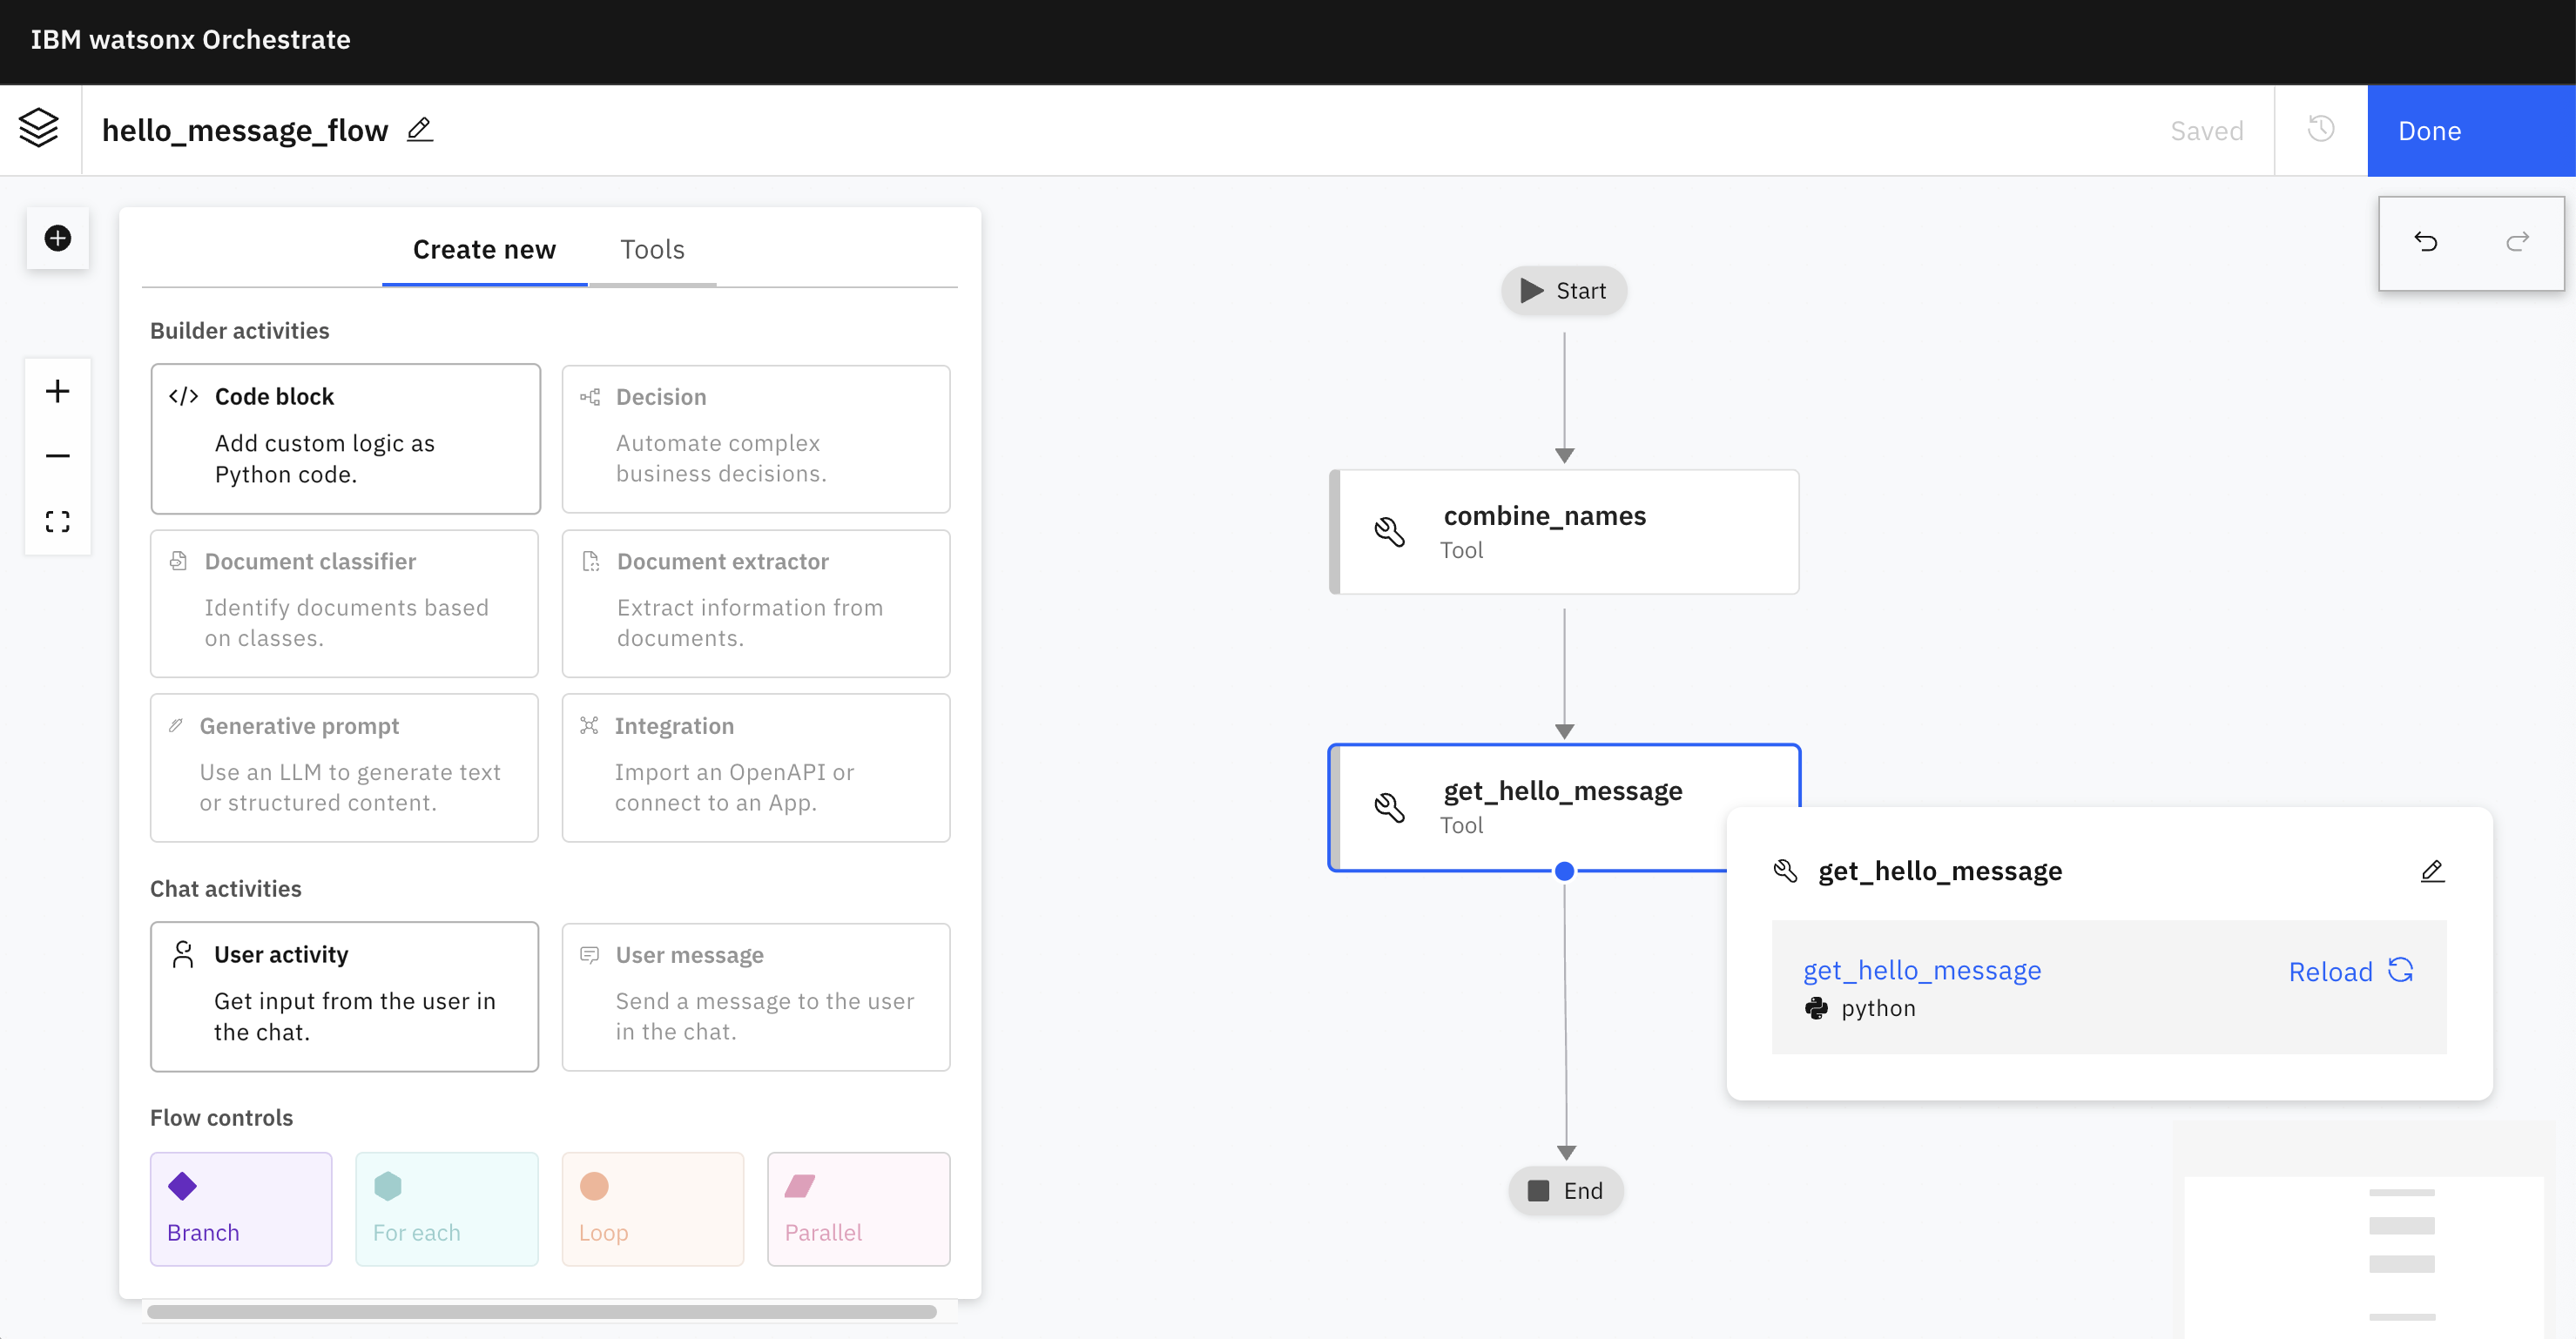2576x1339 pixels.
Task: Add a Code block activity
Action: click(x=346, y=438)
